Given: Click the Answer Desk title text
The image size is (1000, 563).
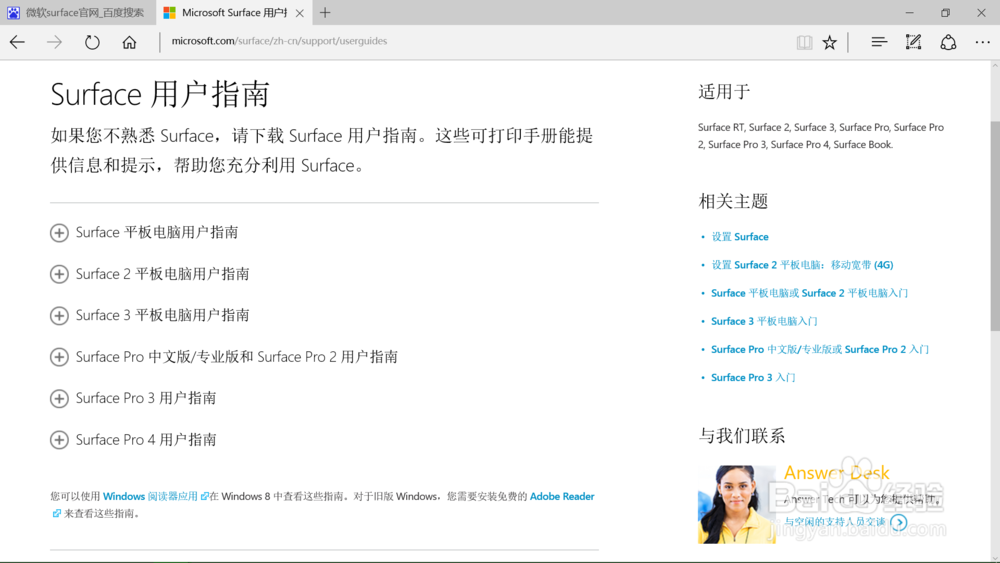Looking at the screenshot, I should tap(836, 472).
